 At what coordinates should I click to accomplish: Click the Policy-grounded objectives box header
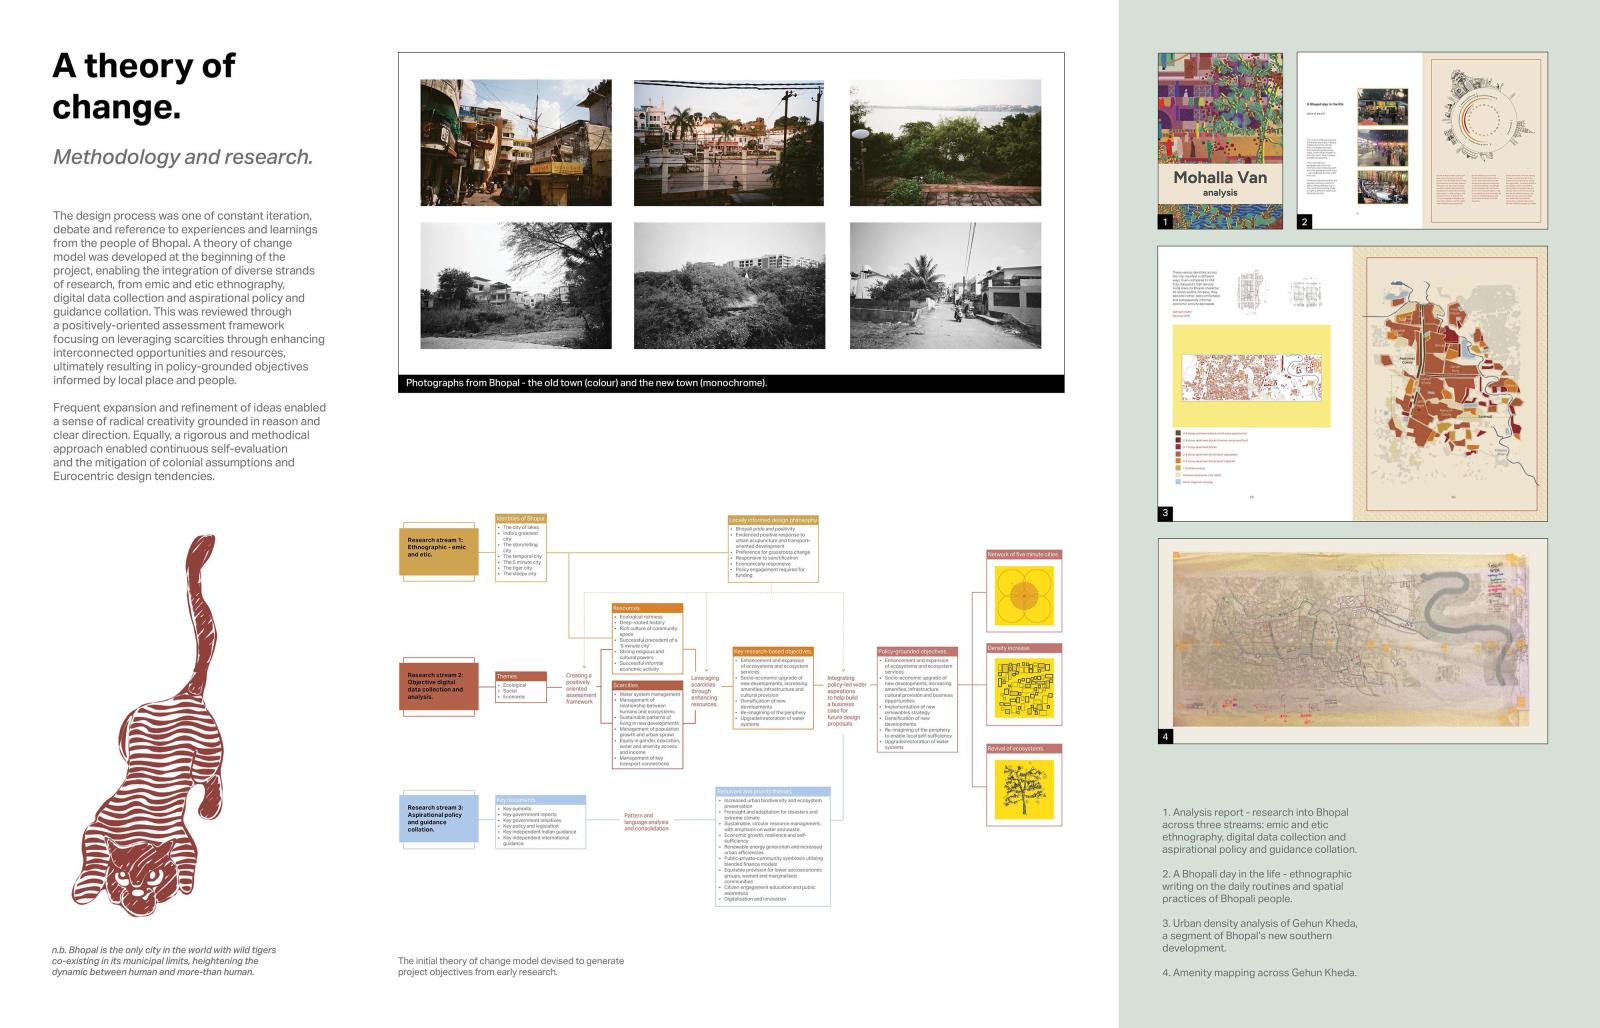point(916,651)
